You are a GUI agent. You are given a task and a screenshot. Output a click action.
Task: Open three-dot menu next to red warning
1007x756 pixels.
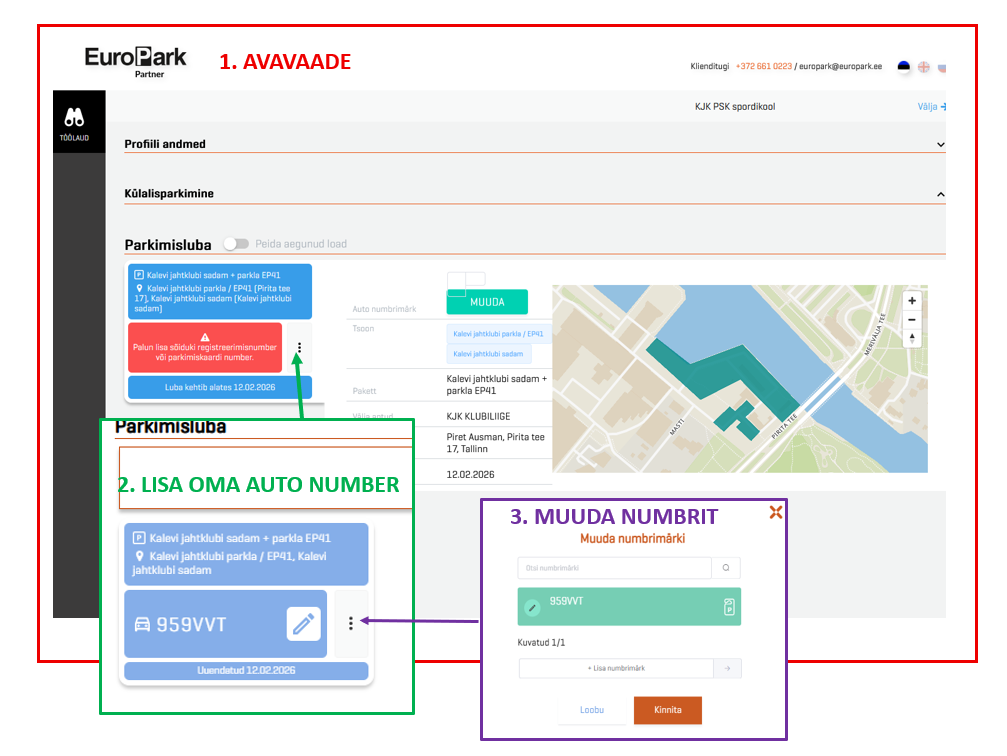click(298, 349)
